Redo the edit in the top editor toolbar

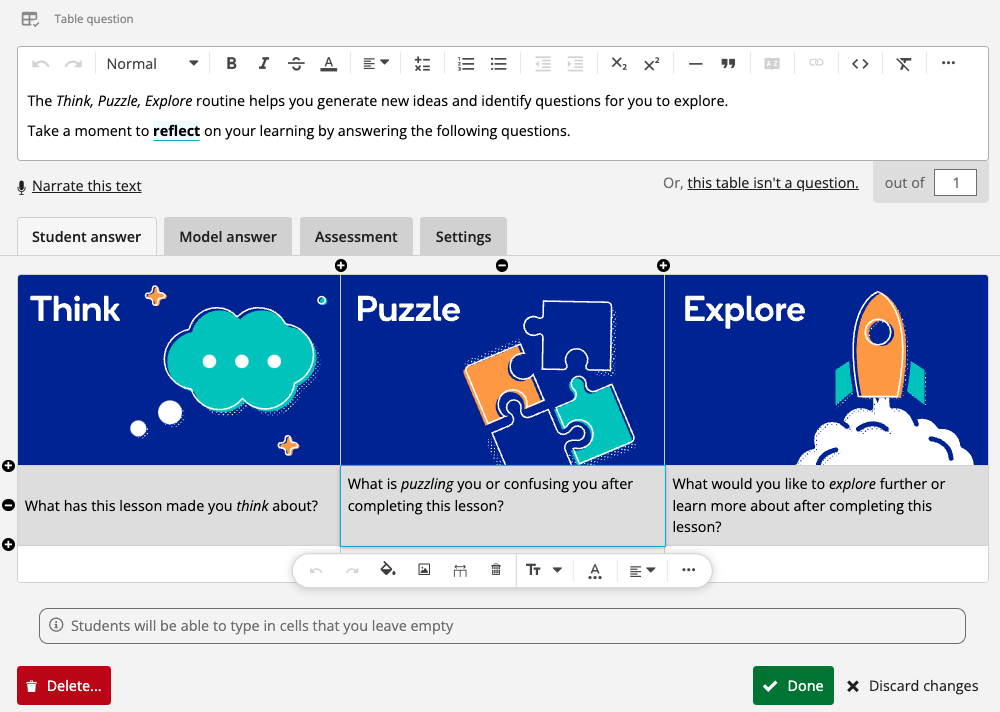click(73, 64)
